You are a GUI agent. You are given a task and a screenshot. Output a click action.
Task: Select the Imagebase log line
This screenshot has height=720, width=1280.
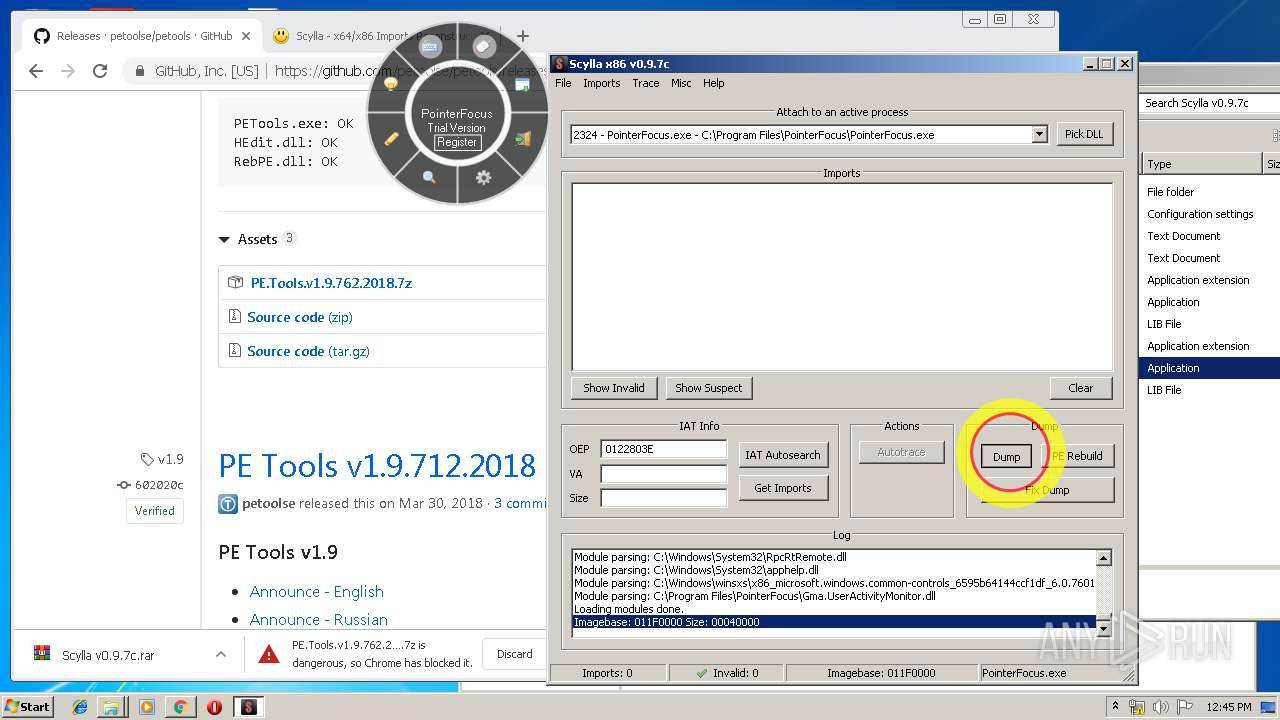pyautogui.click(x=834, y=622)
